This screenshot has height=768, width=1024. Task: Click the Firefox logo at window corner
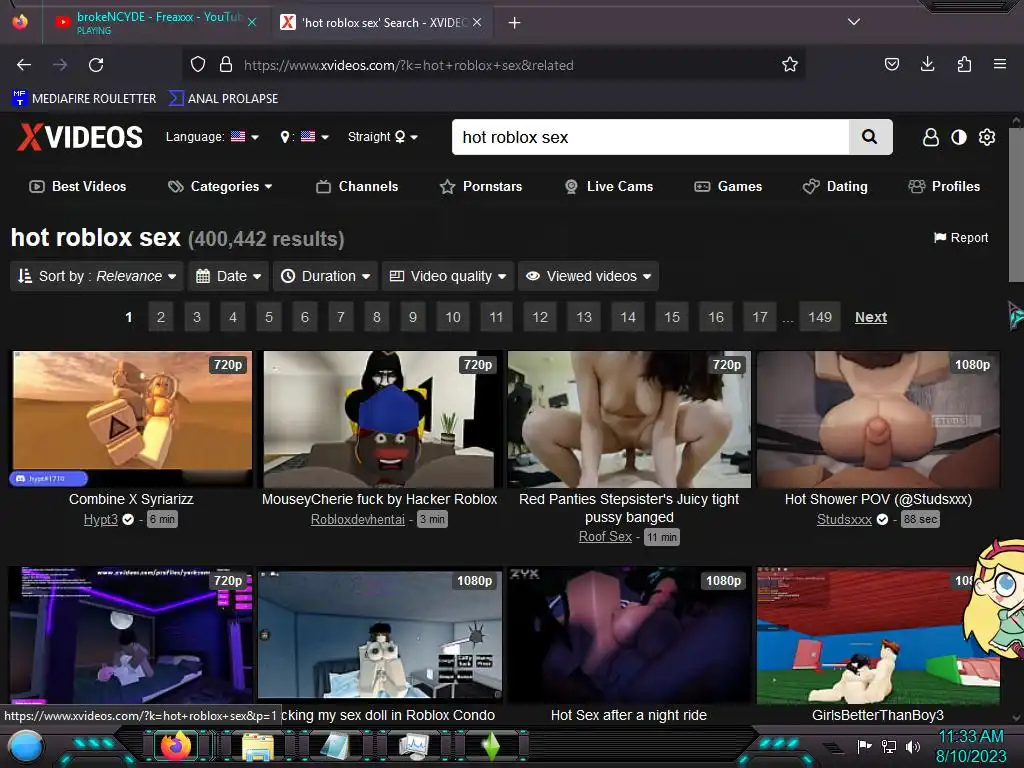(20, 22)
